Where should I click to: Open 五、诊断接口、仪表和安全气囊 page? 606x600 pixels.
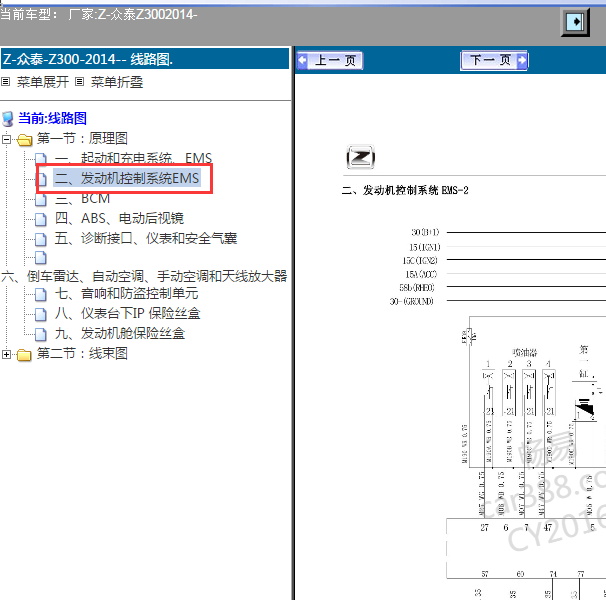[x=146, y=238]
